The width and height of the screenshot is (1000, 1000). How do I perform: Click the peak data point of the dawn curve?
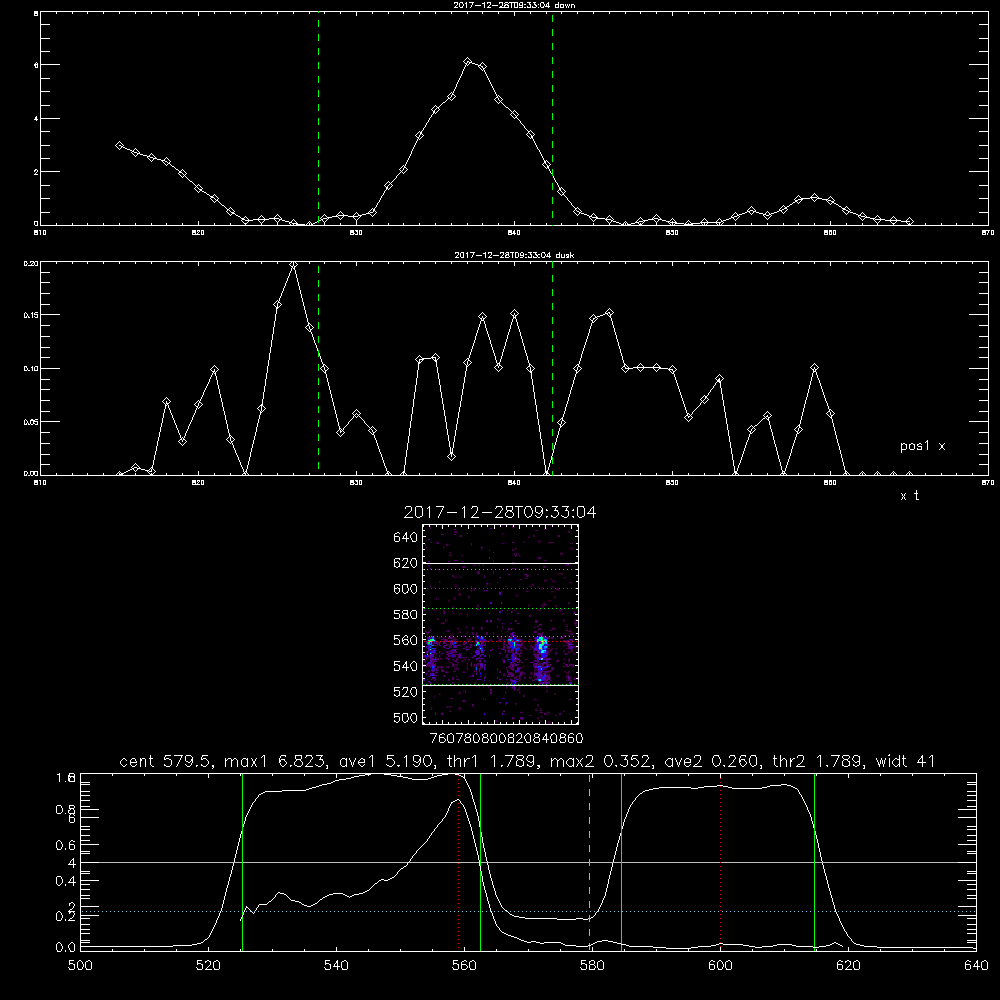point(467,61)
